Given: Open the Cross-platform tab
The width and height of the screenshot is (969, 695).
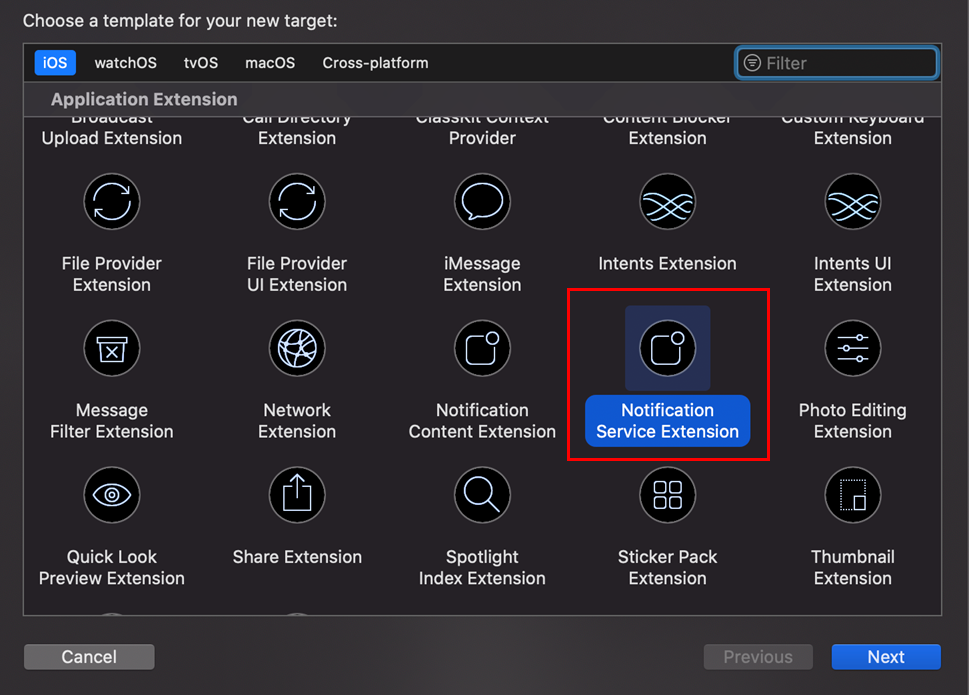Looking at the screenshot, I should (375, 63).
